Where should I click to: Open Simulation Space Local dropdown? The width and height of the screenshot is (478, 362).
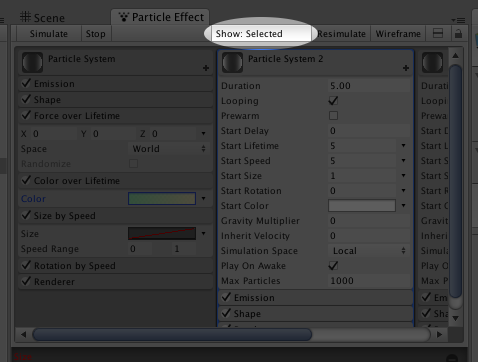tap(369, 251)
